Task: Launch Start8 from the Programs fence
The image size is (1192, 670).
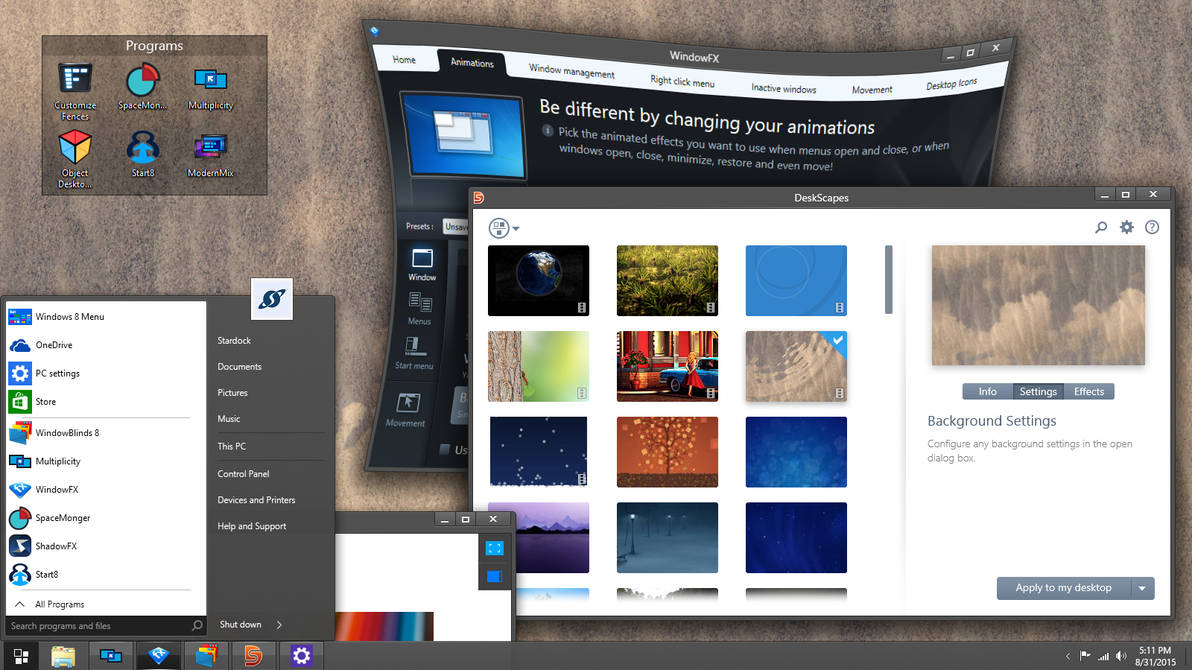Action: point(142,154)
